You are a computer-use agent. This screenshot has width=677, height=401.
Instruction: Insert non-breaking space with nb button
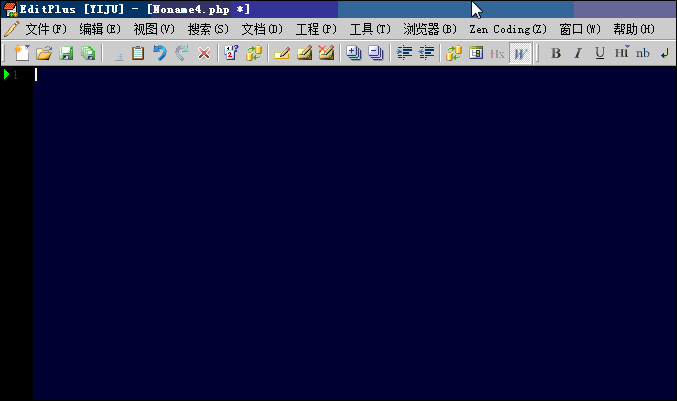tap(642, 53)
